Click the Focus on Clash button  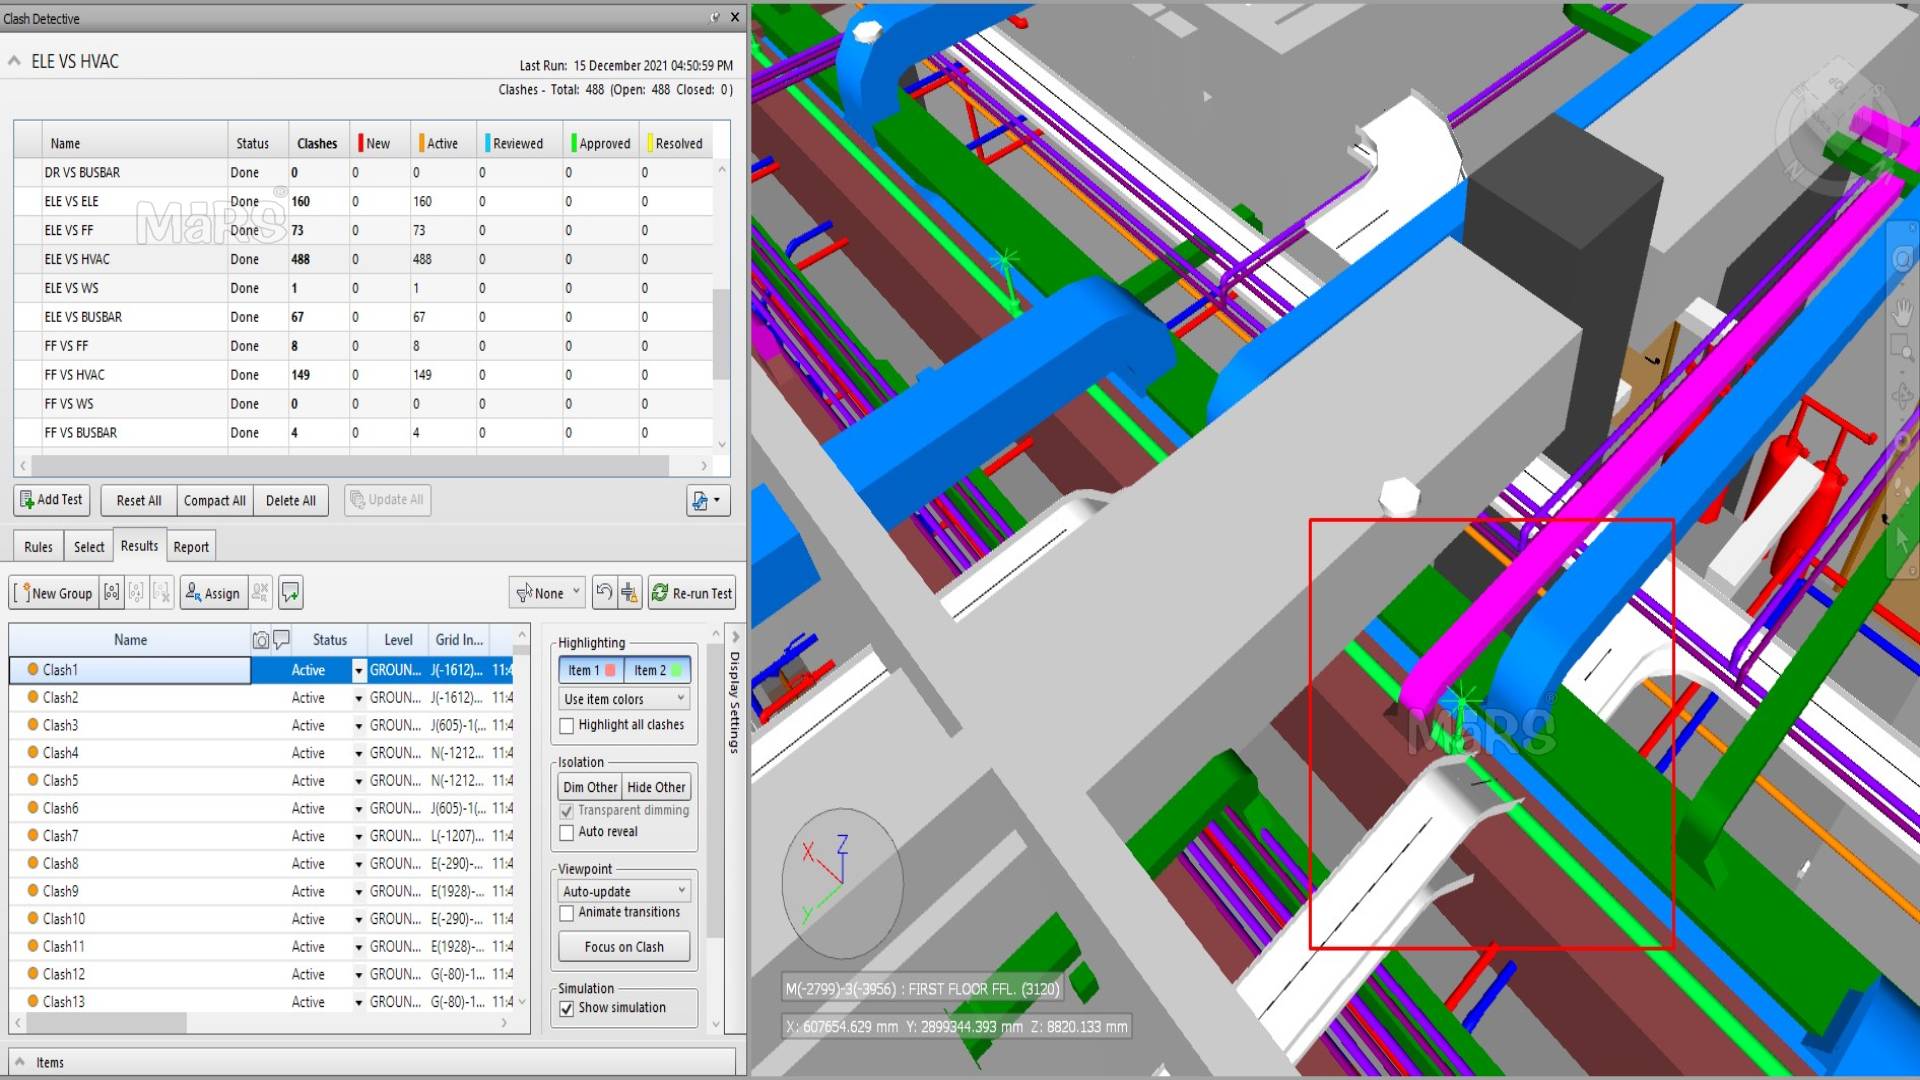(624, 947)
